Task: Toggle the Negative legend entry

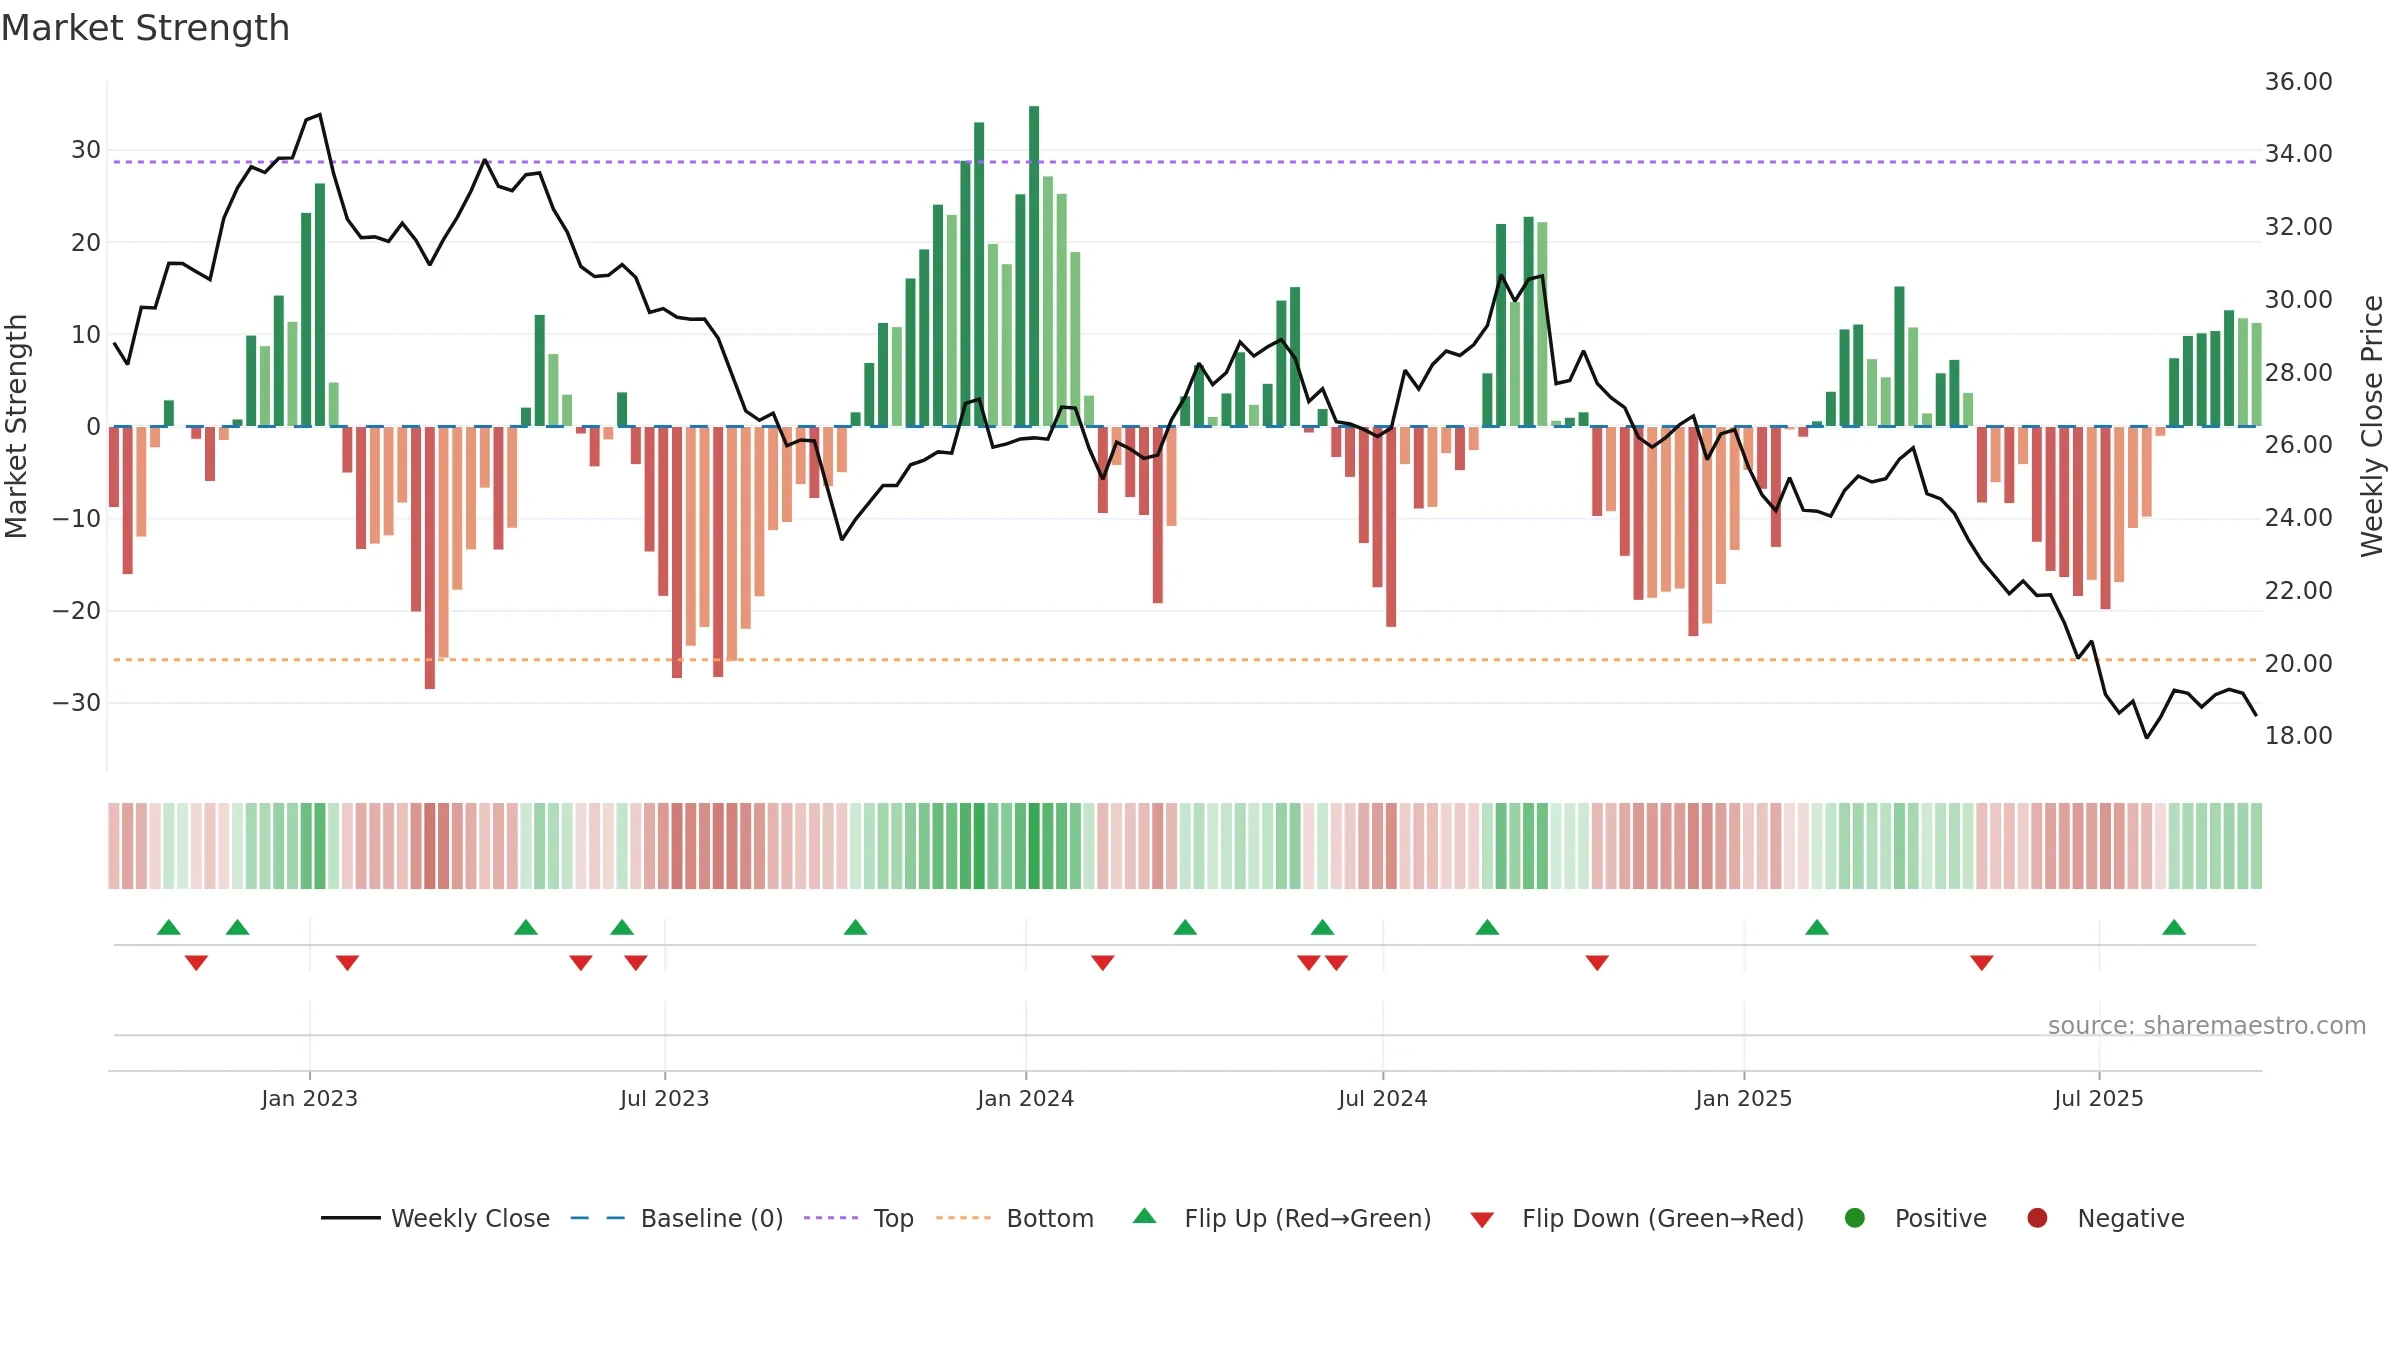Action: click(2105, 1218)
